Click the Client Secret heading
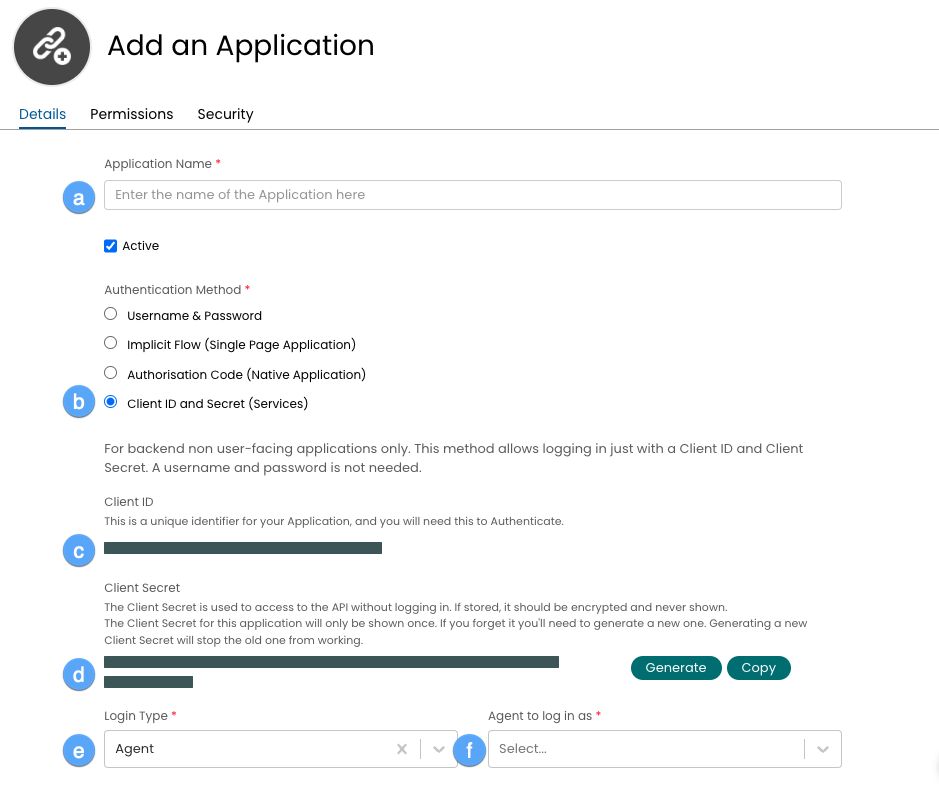This screenshot has width=939, height=797. [x=142, y=588]
